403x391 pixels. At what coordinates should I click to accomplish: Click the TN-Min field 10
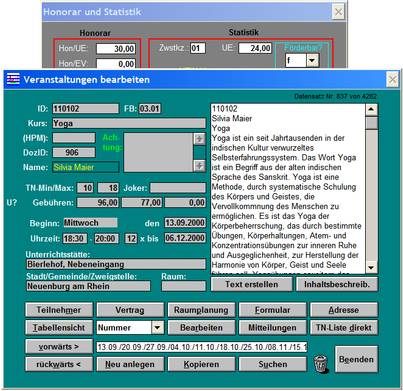pyautogui.click(x=85, y=188)
